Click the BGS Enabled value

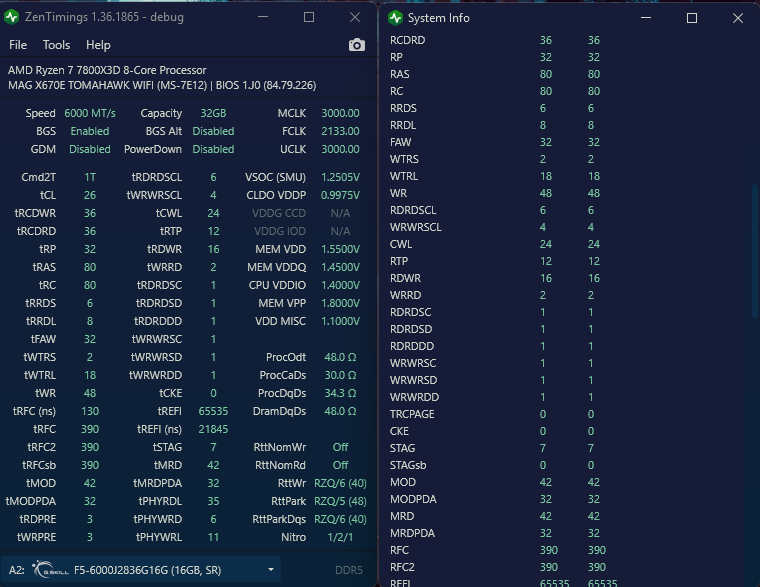click(x=90, y=131)
